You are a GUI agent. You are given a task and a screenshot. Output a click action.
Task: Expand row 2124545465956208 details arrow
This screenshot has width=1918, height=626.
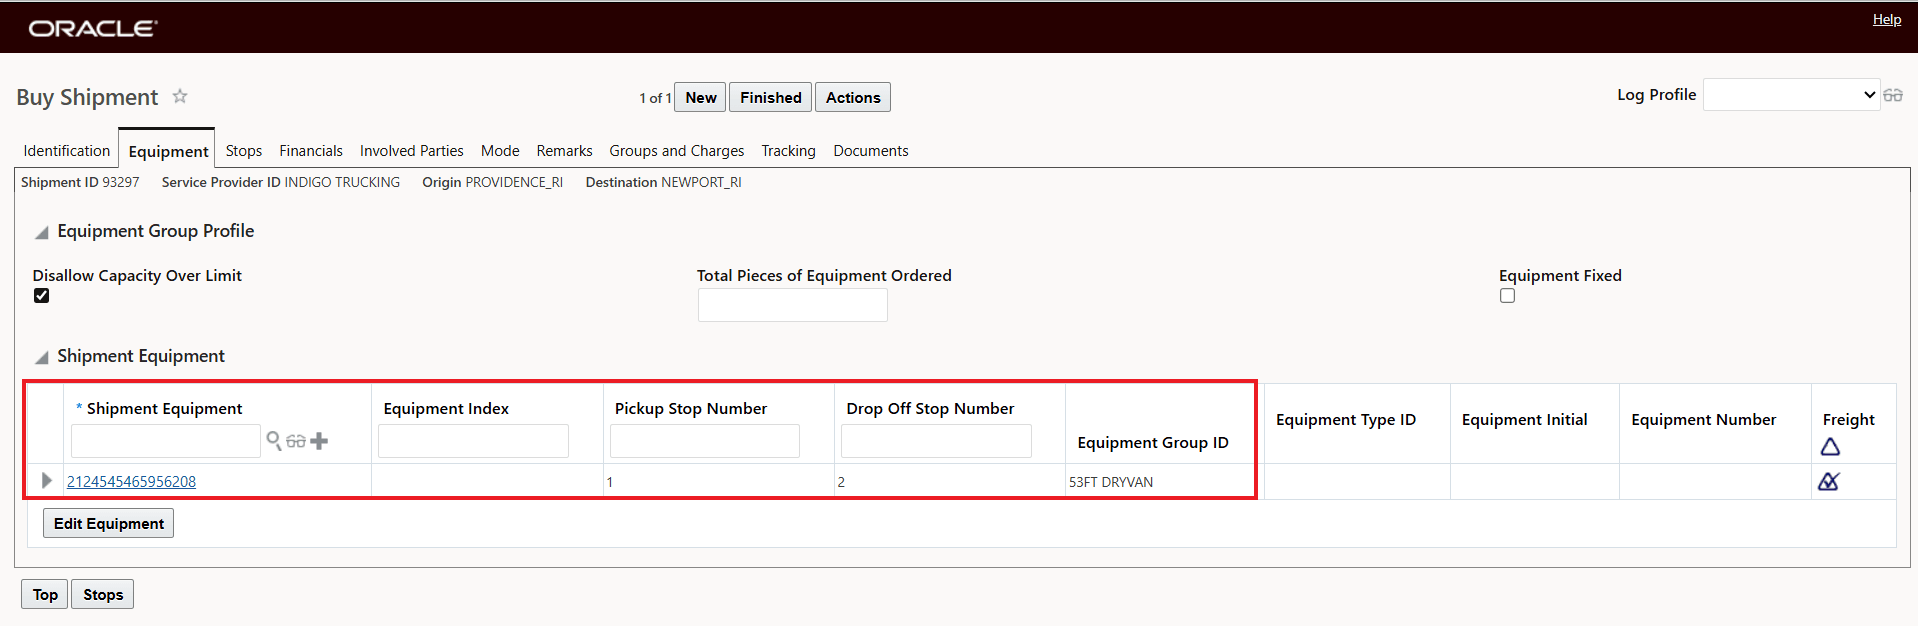46,481
